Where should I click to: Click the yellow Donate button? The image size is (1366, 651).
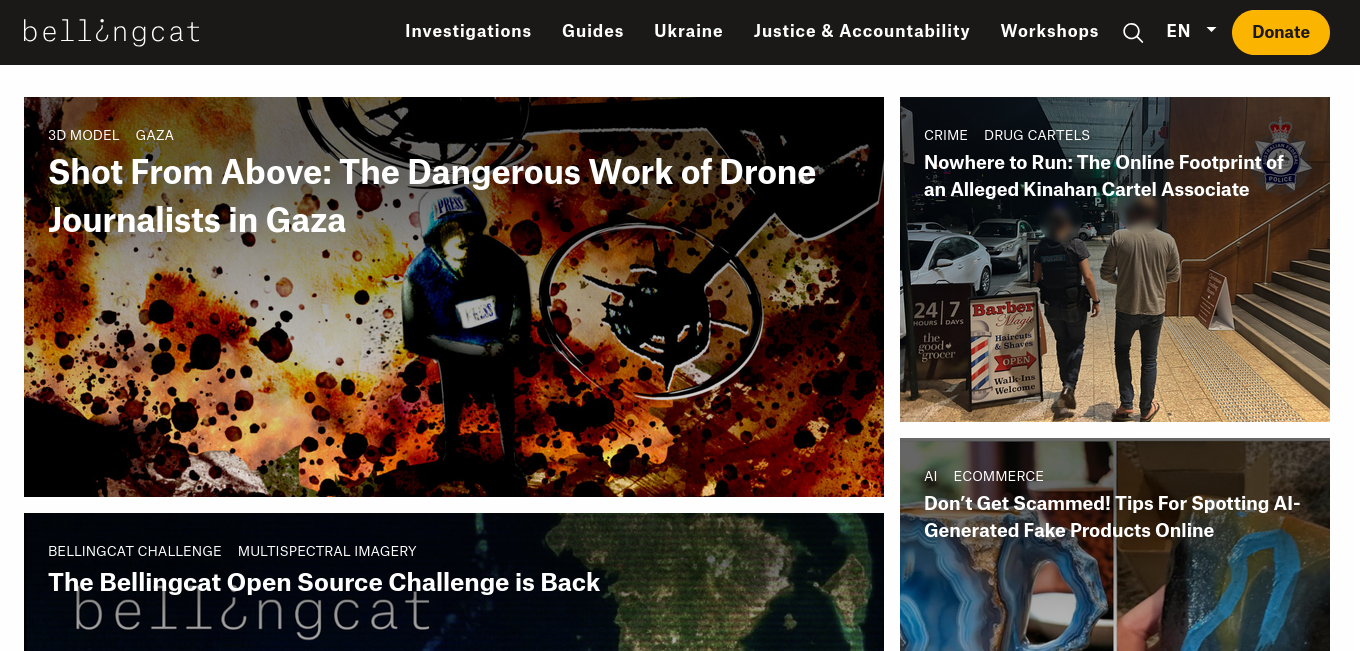(1281, 32)
